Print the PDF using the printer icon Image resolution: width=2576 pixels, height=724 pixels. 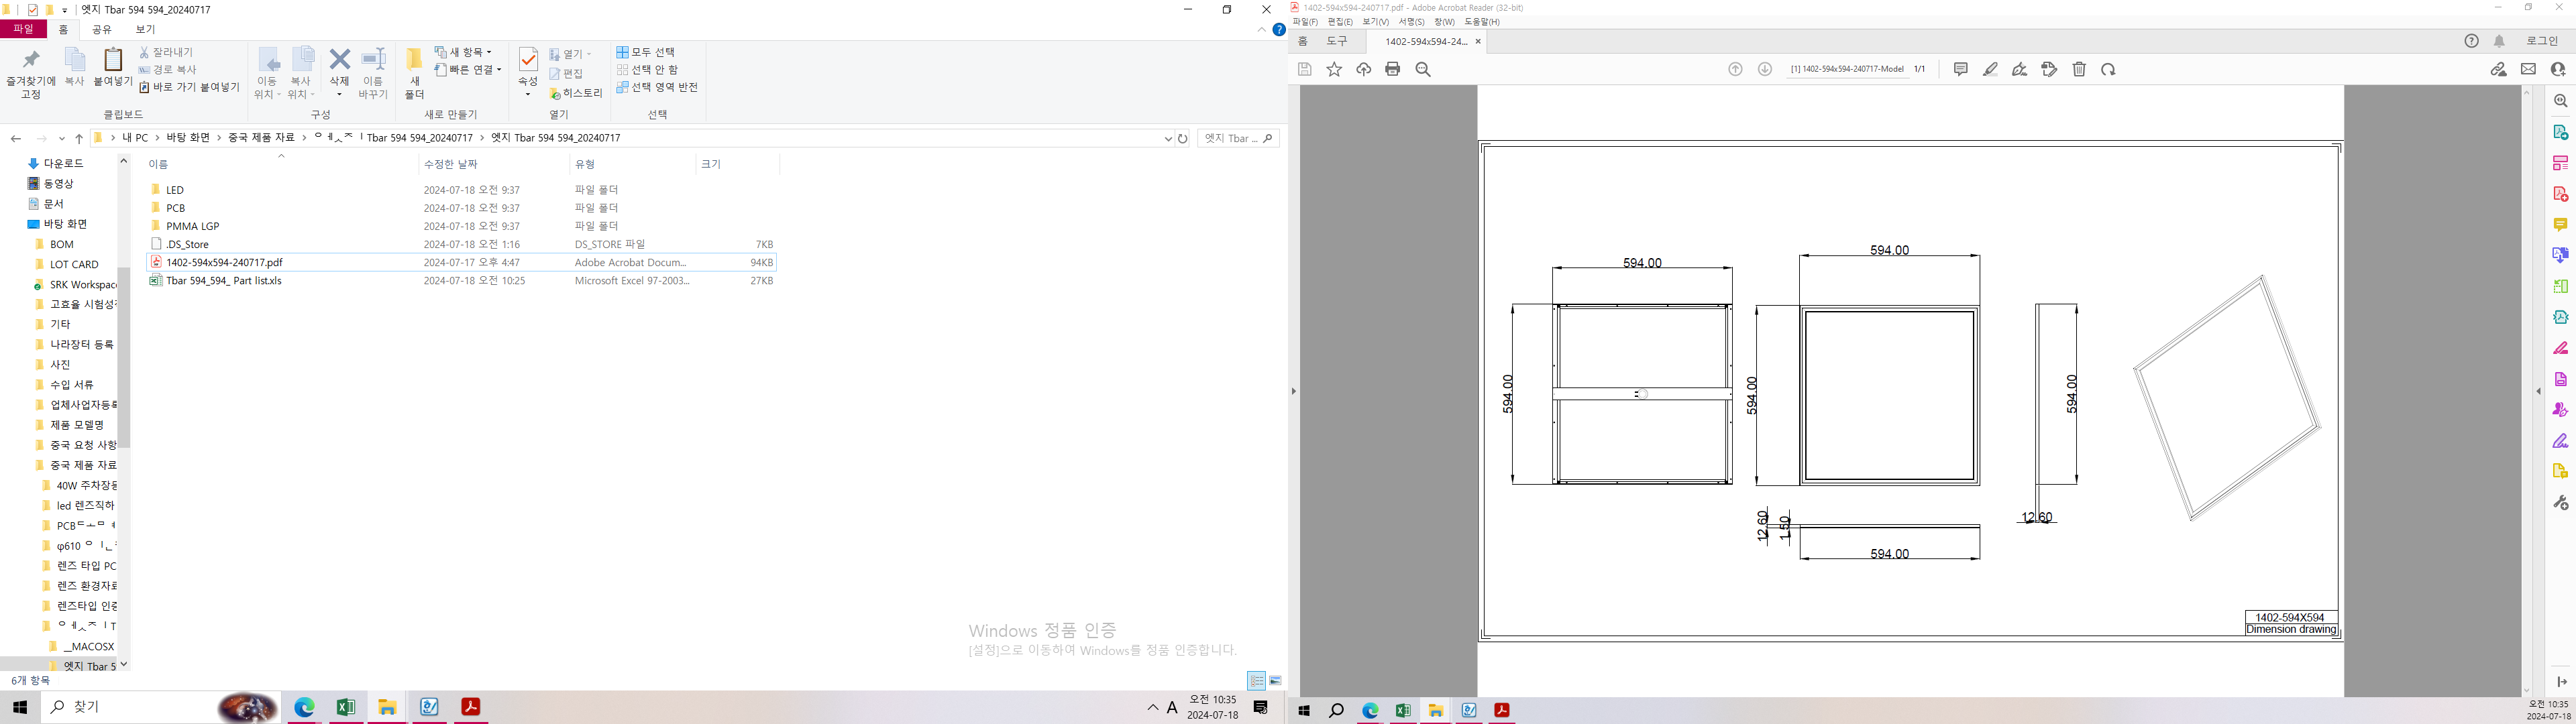(1393, 69)
